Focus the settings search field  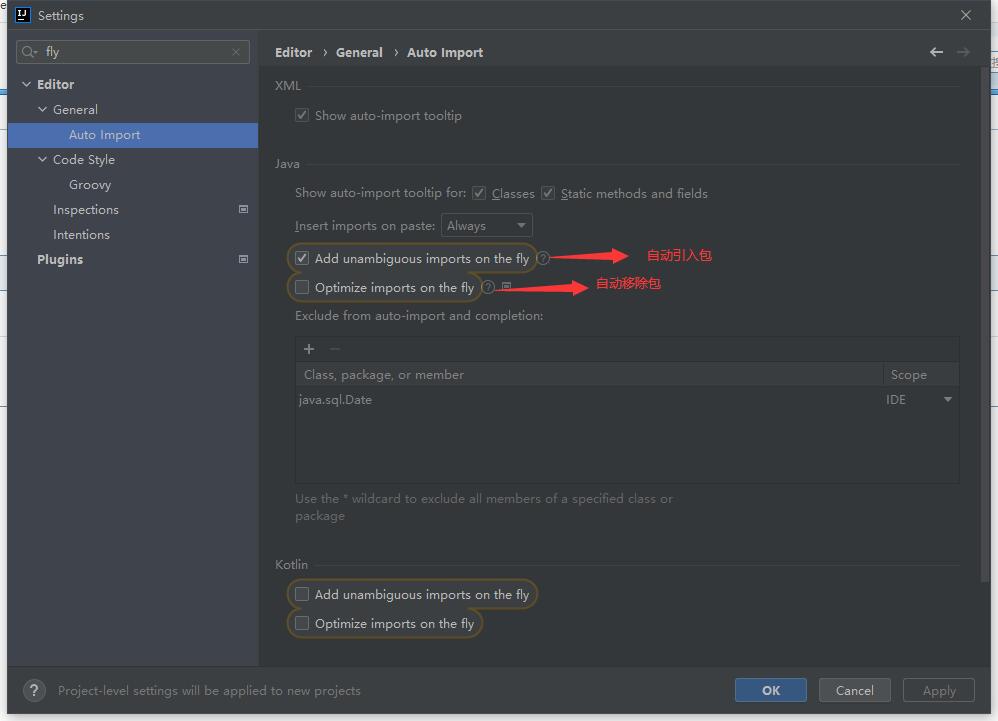(134, 52)
